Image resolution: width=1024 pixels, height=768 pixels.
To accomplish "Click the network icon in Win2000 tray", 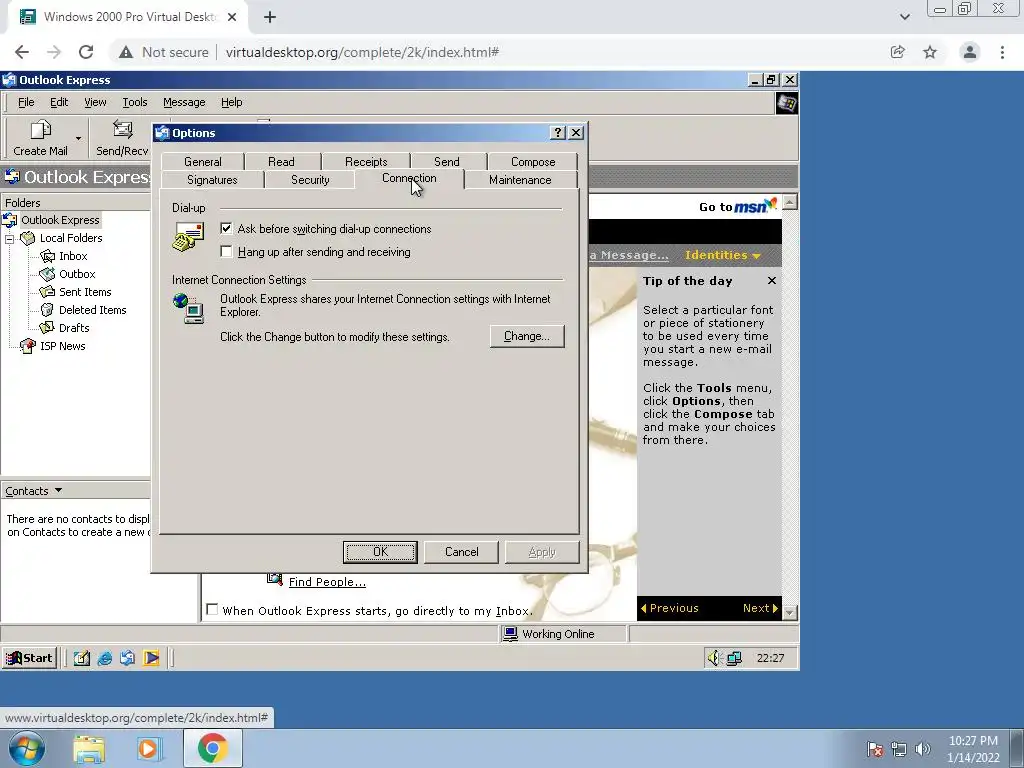I will coord(734,658).
